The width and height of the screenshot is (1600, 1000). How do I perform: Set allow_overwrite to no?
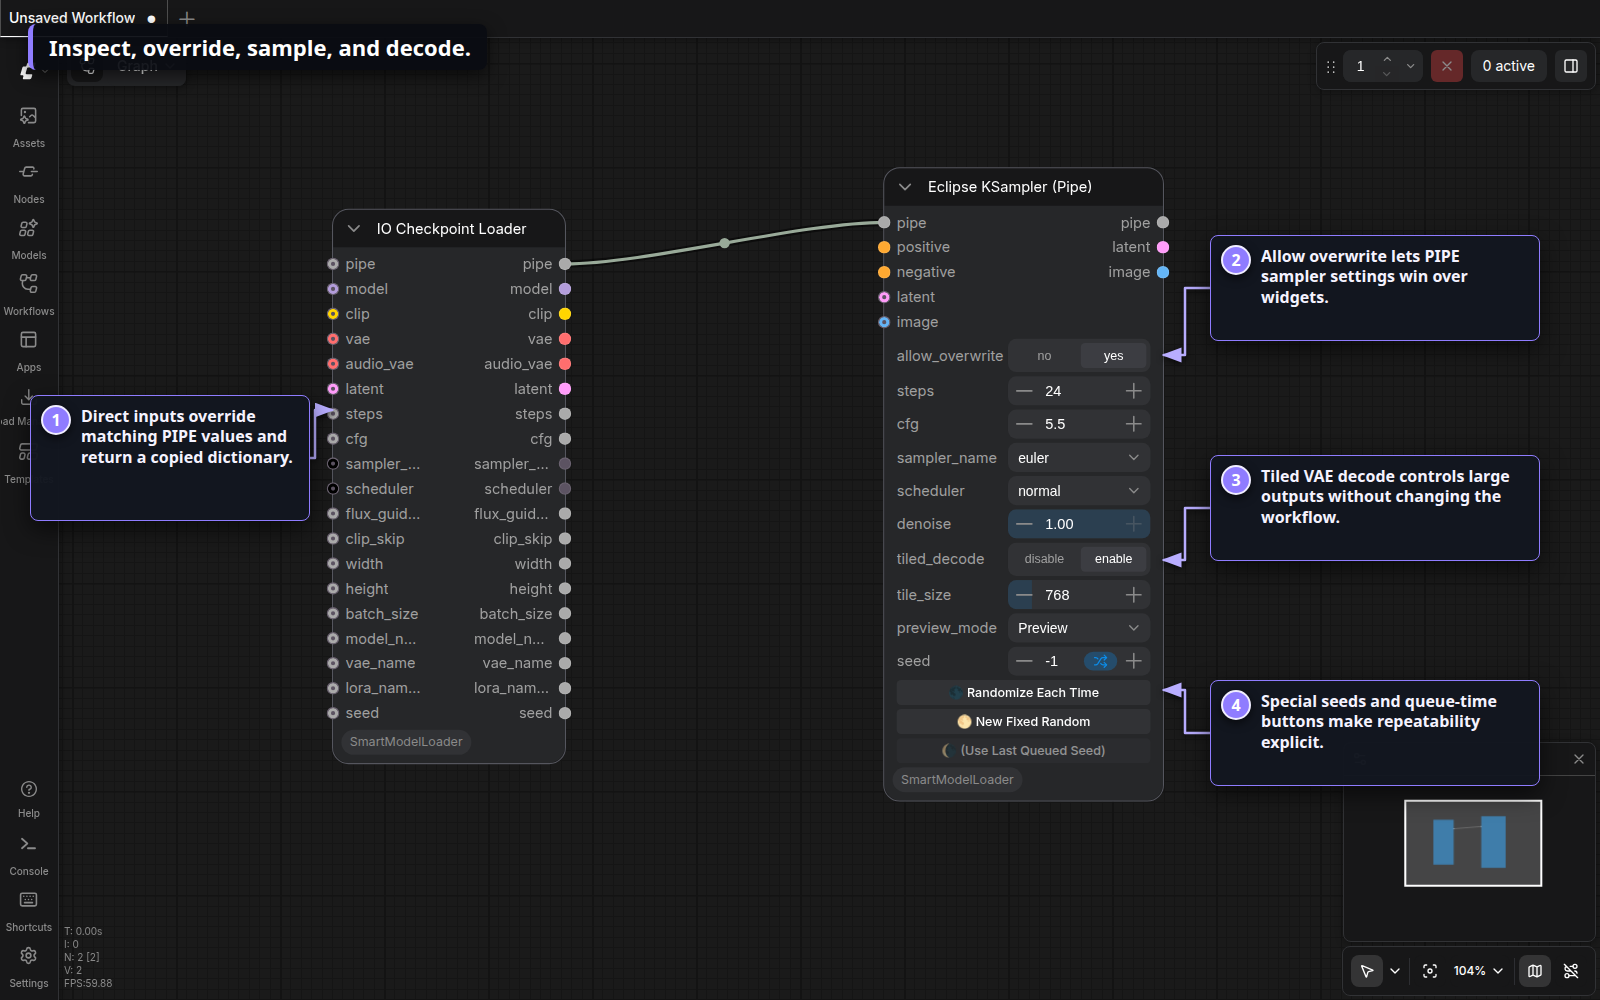(x=1044, y=356)
